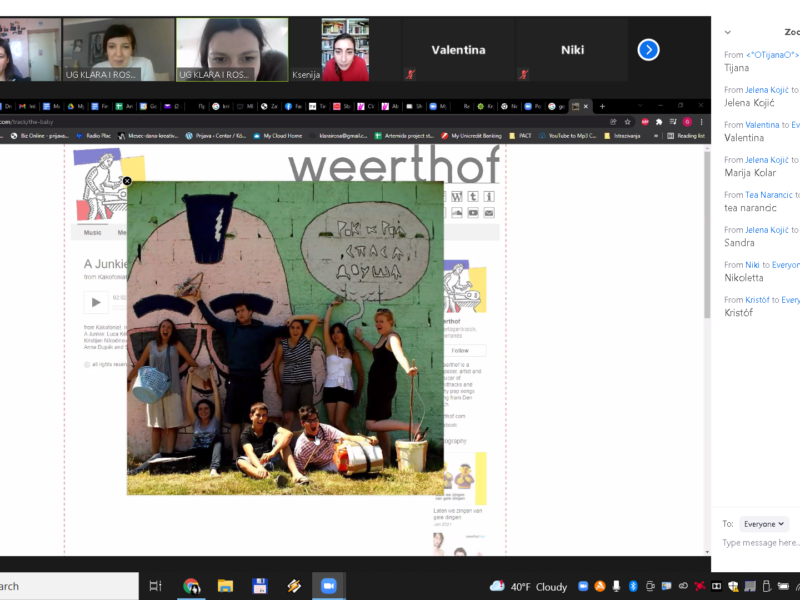Open Zoom from the taskbar
This screenshot has height=600, width=800.
pos(329,586)
